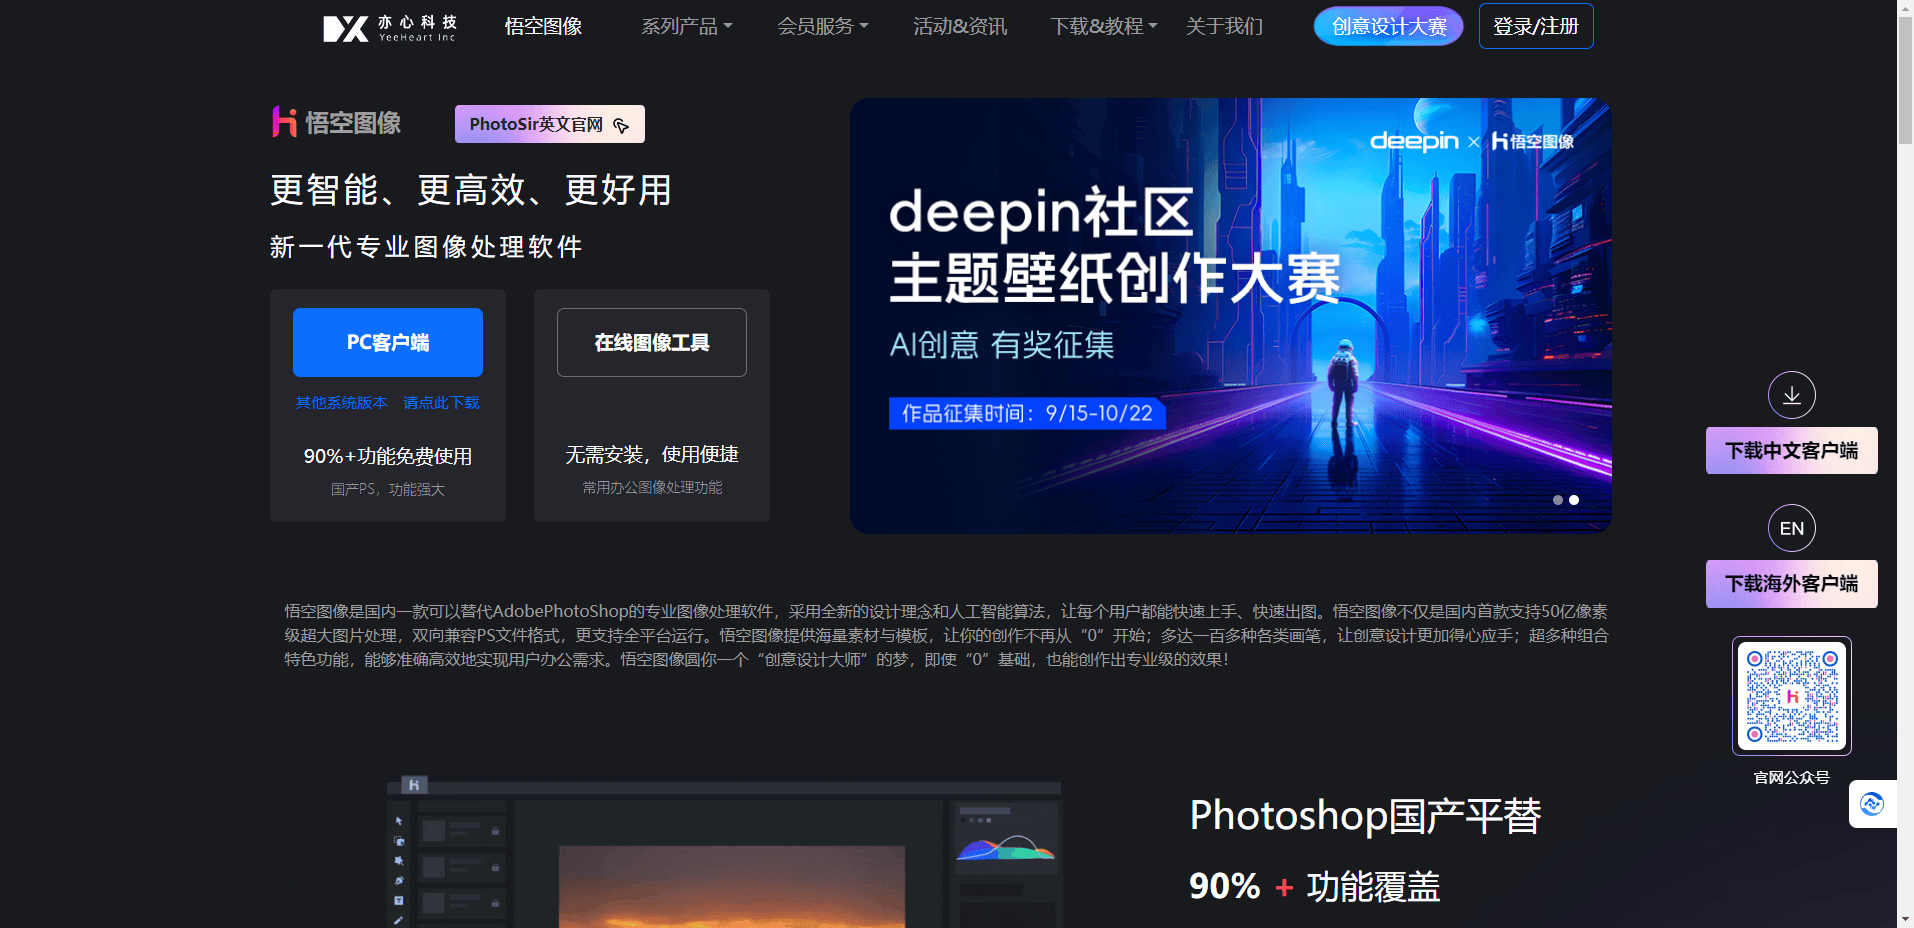The height and width of the screenshot is (928, 1914).
Task: Click the YeeHeart Inc logo
Action: 389,27
